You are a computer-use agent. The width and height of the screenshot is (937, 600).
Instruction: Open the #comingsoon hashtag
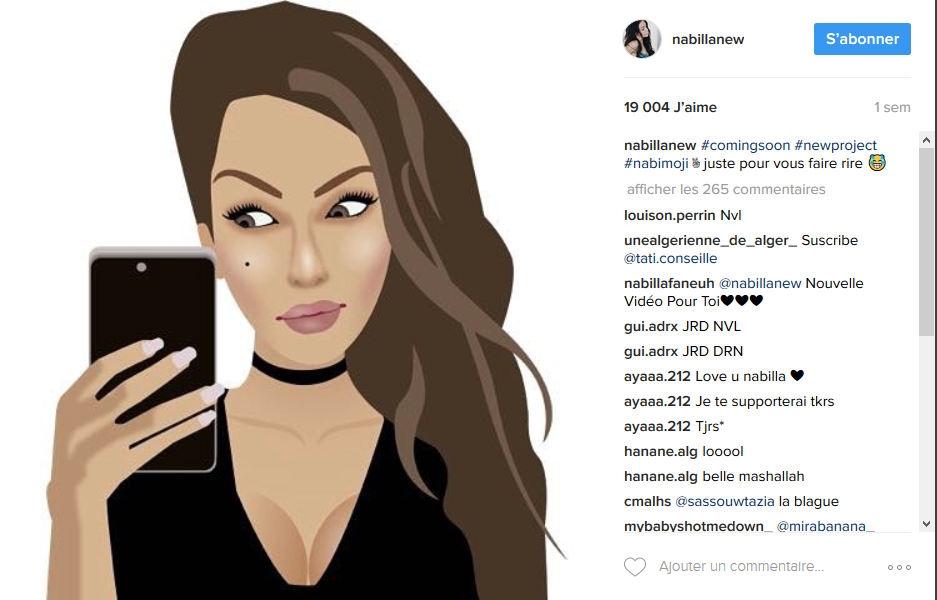click(745, 145)
